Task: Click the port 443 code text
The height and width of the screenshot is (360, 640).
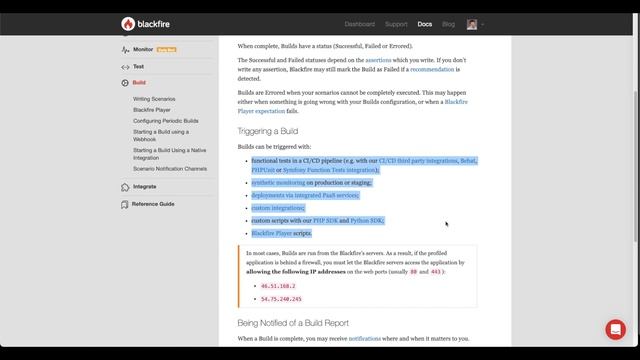Action: [436, 272]
